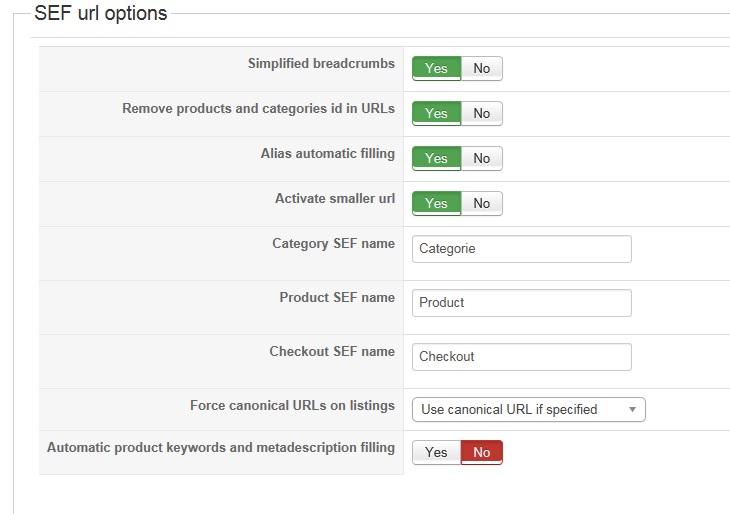Disable Remove products and categories id in URLs
The width and height of the screenshot is (730, 514).
482,113
